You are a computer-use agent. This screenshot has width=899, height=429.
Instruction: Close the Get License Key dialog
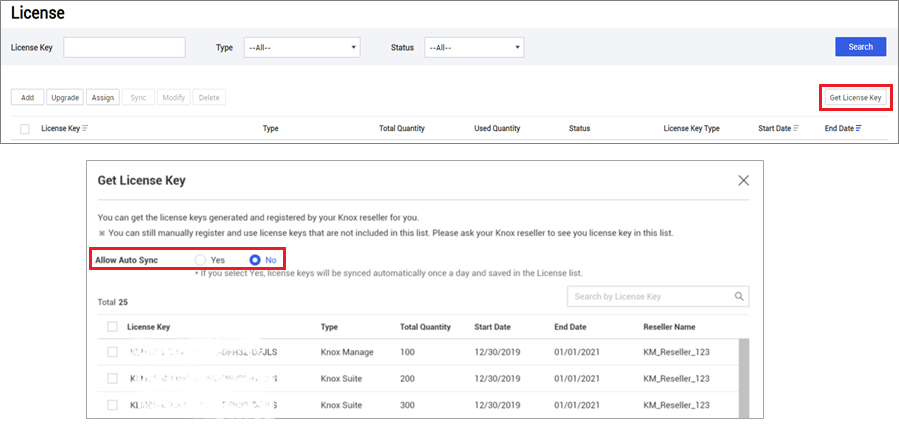(x=743, y=181)
